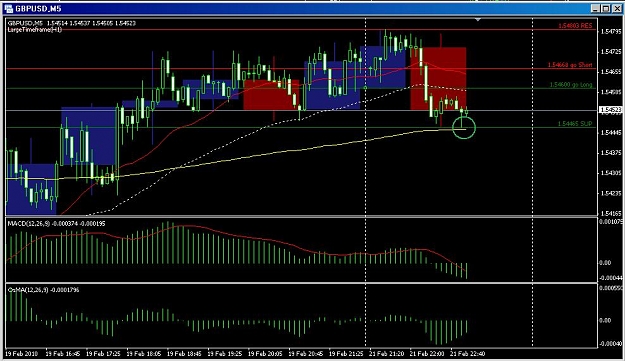Click the 19 Feb 2010 date label
This screenshot has height=361, width=625.
[21, 353]
